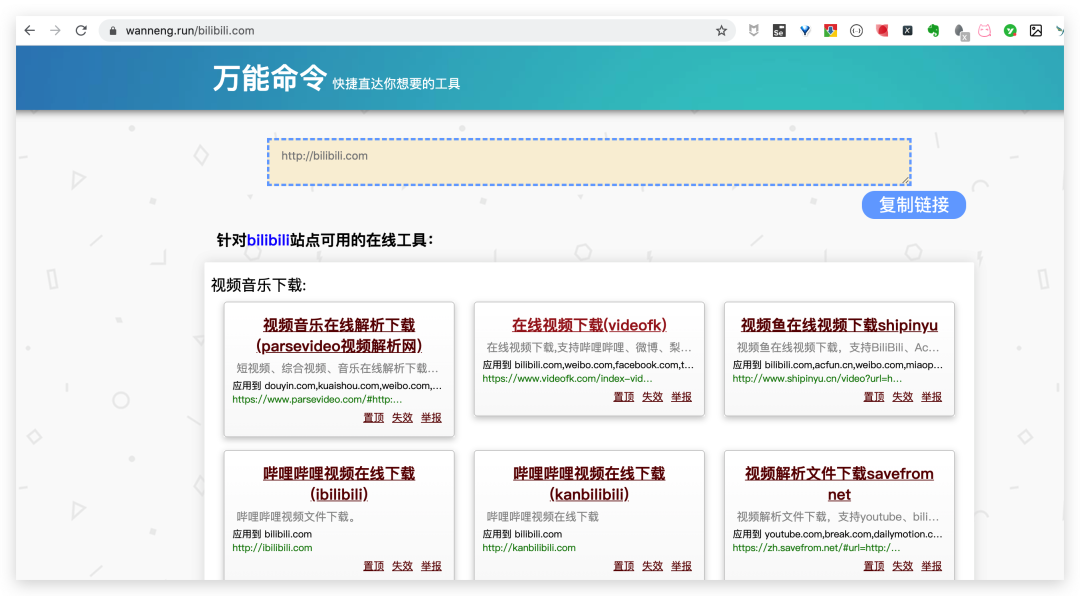Open the gray egg extension icon
Image resolution: width=1080 pixels, height=596 pixels.
click(x=959, y=31)
